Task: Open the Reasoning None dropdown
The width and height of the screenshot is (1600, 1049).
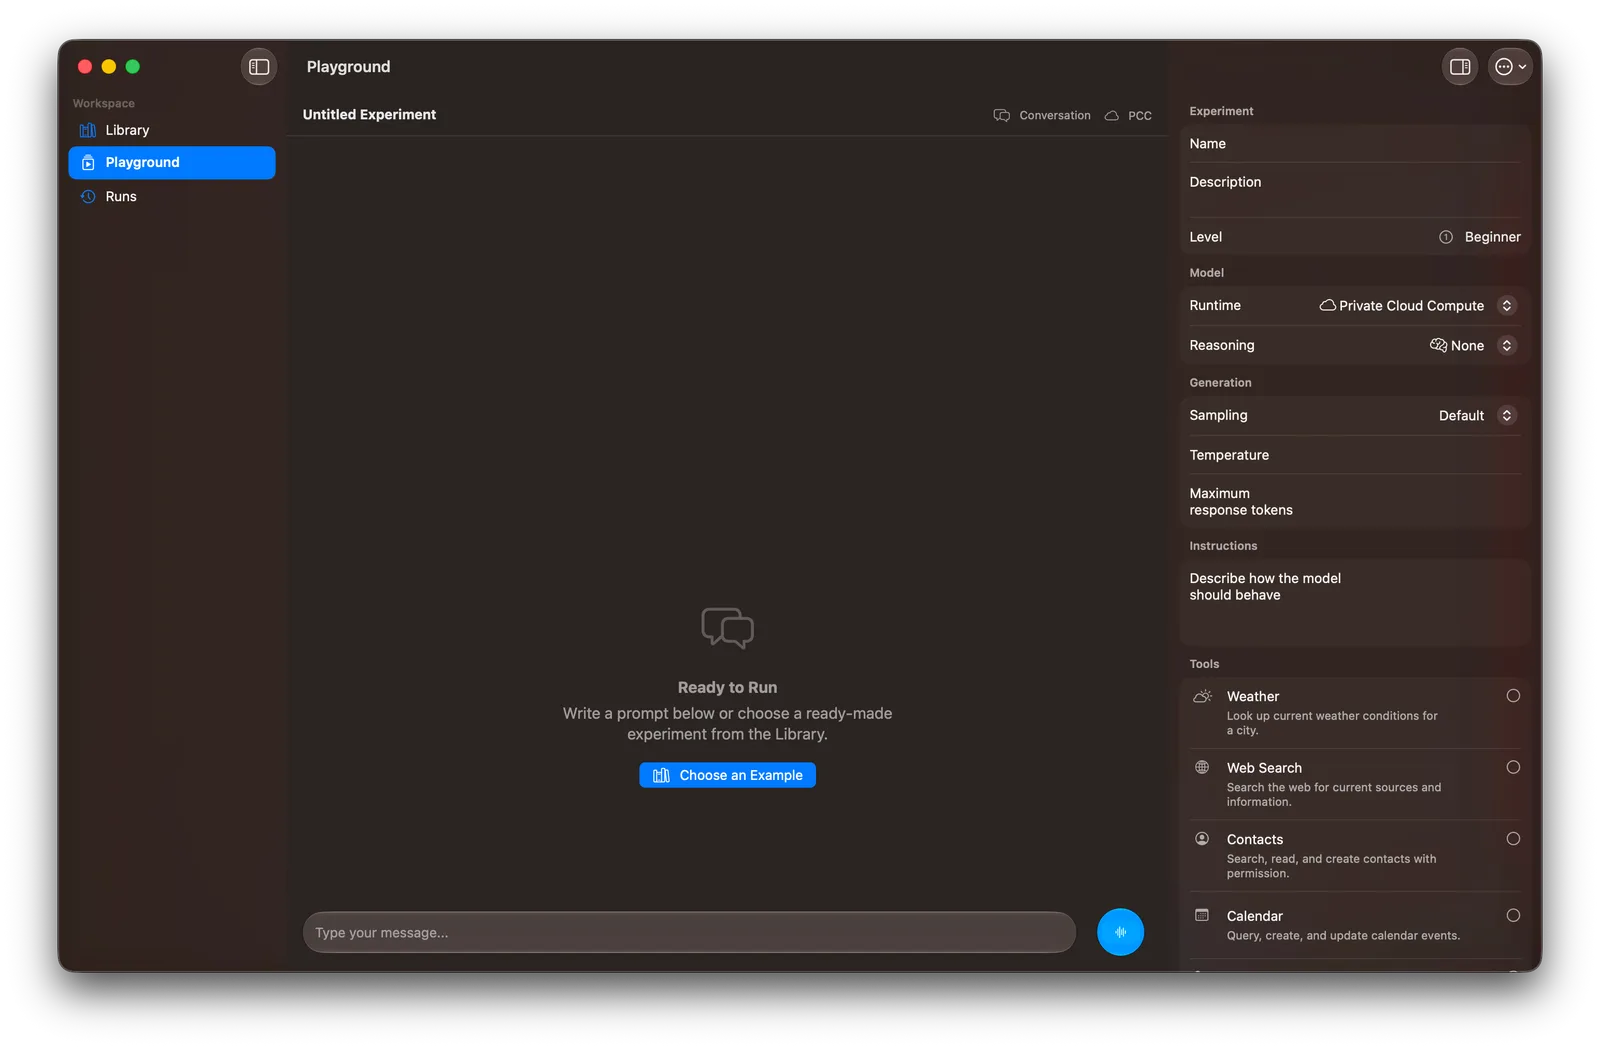Action: (x=1473, y=345)
